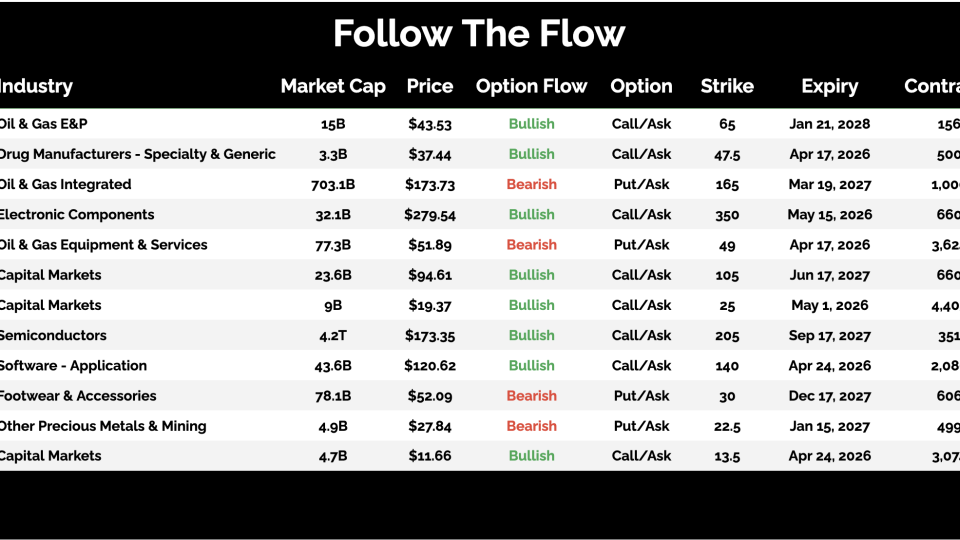Click the Electronic Components industry cell
960x540 pixels.
tap(76, 214)
